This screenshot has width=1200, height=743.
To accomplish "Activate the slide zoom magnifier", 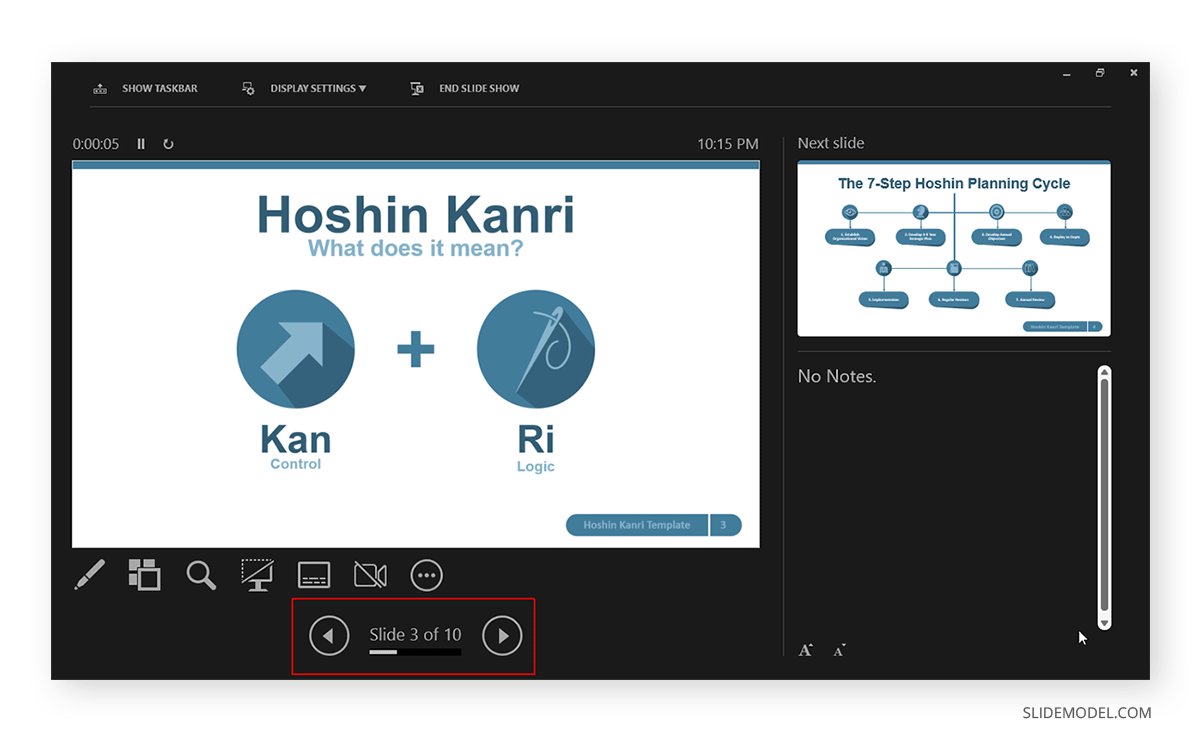I will pos(200,575).
